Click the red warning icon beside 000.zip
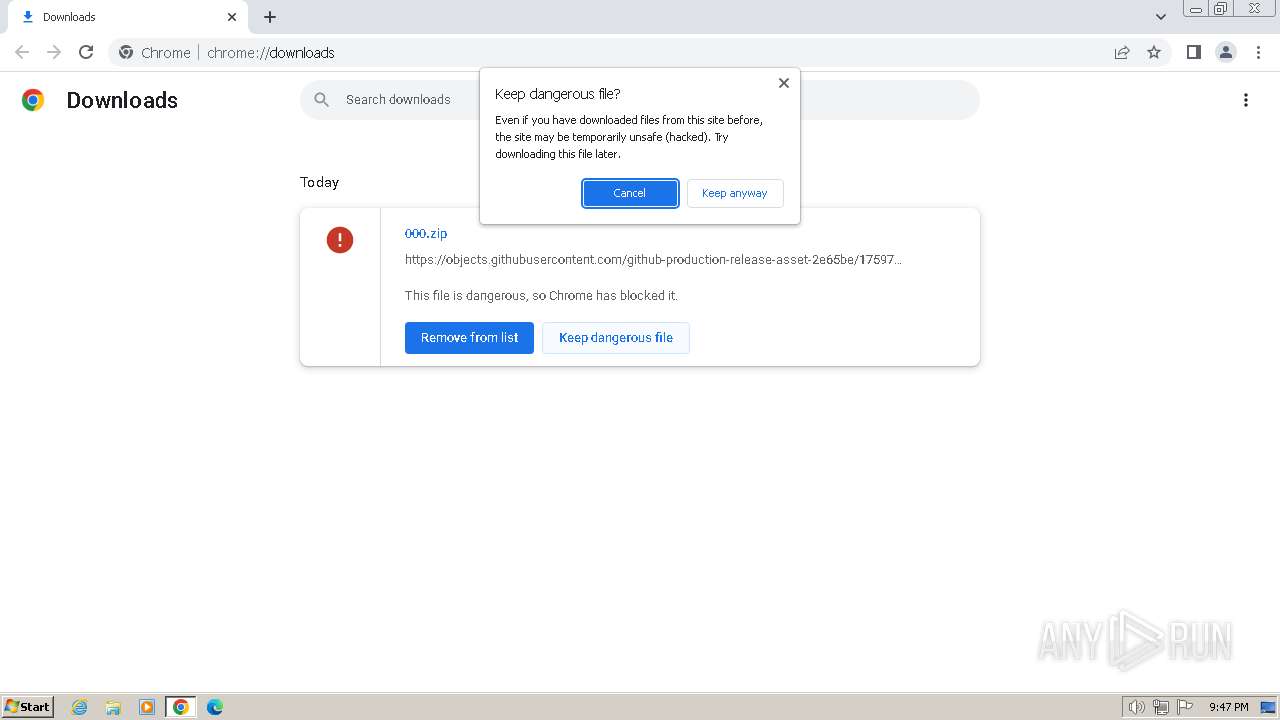The image size is (1280, 720). [340, 240]
